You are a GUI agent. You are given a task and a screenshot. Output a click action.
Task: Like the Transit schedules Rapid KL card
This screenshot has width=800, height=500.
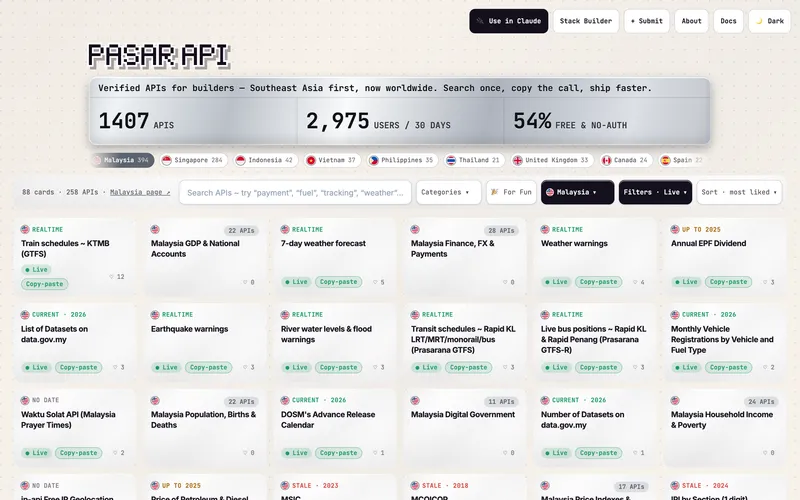509,367
